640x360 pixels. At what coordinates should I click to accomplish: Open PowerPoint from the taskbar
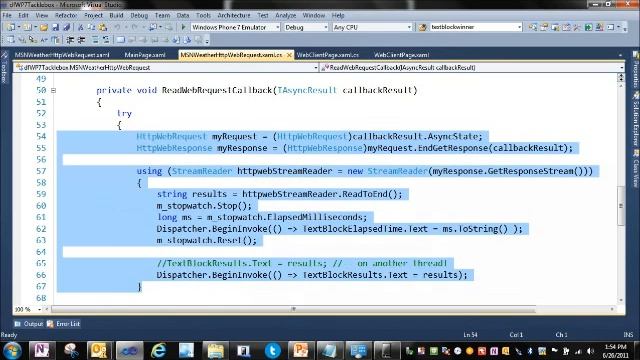pos(300,351)
